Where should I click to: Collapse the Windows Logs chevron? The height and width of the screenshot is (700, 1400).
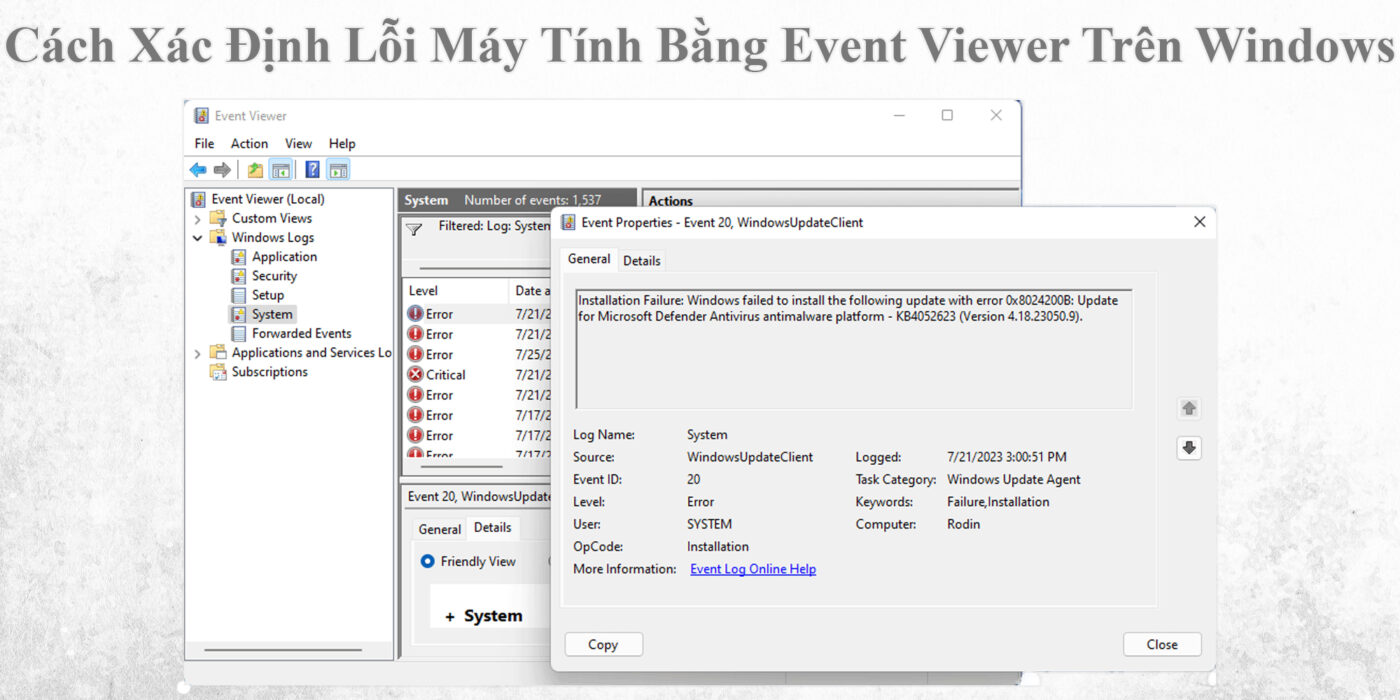pyautogui.click(x=198, y=238)
